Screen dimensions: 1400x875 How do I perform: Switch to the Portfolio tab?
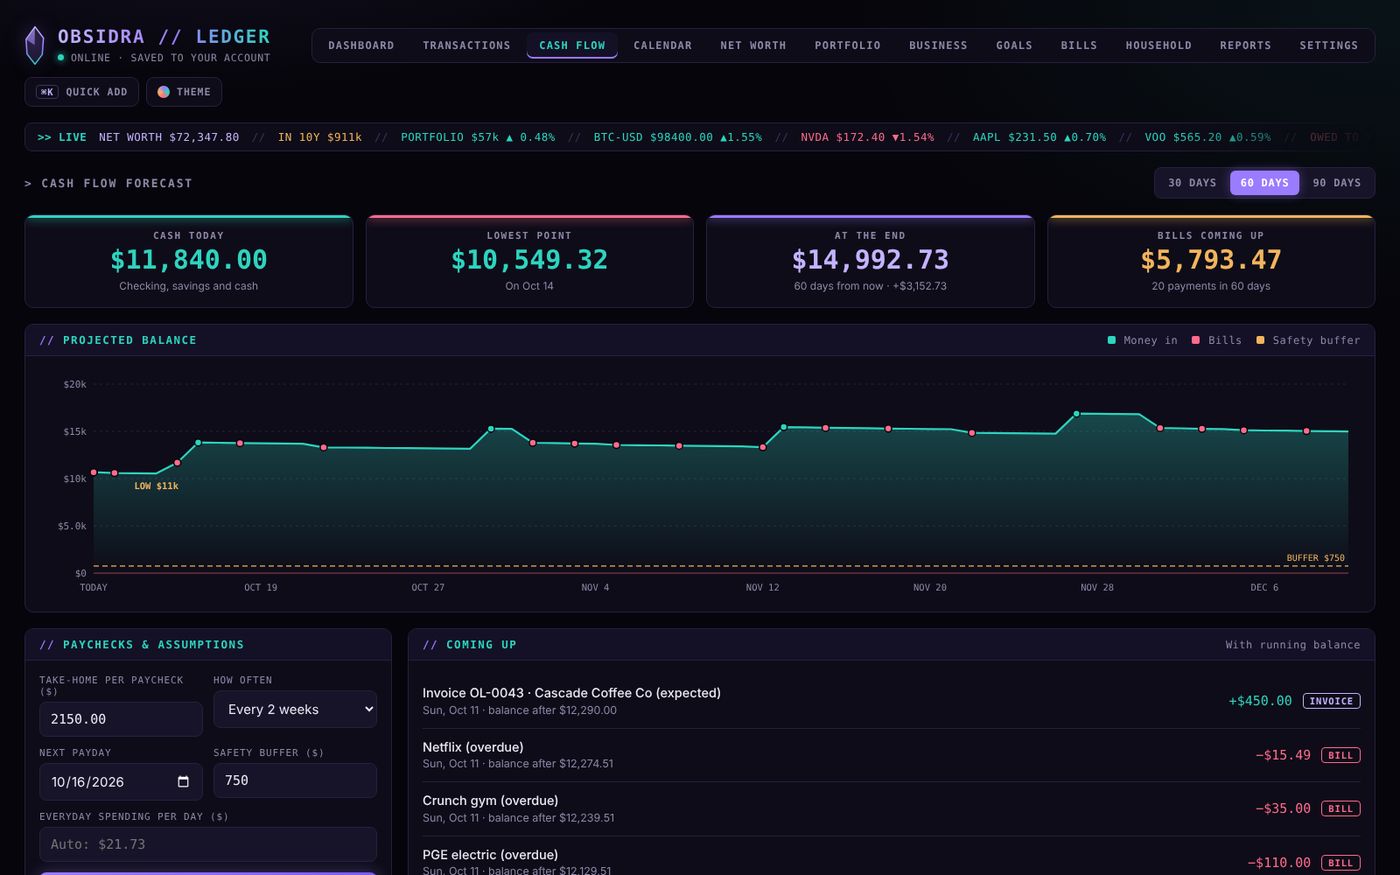[x=847, y=46]
